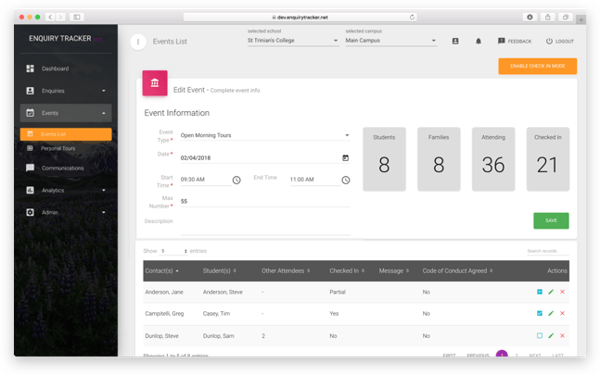The image size is (600, 375).
Task: Open the selected school dropdown
Action: point(293,41)
